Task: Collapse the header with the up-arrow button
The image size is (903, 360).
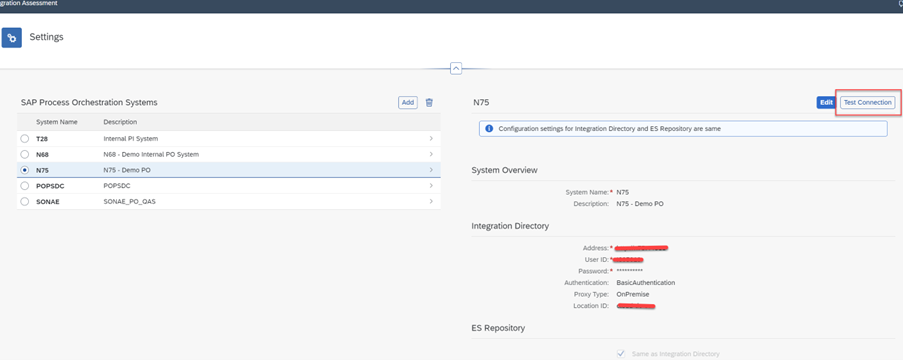Action: point(456,69)
